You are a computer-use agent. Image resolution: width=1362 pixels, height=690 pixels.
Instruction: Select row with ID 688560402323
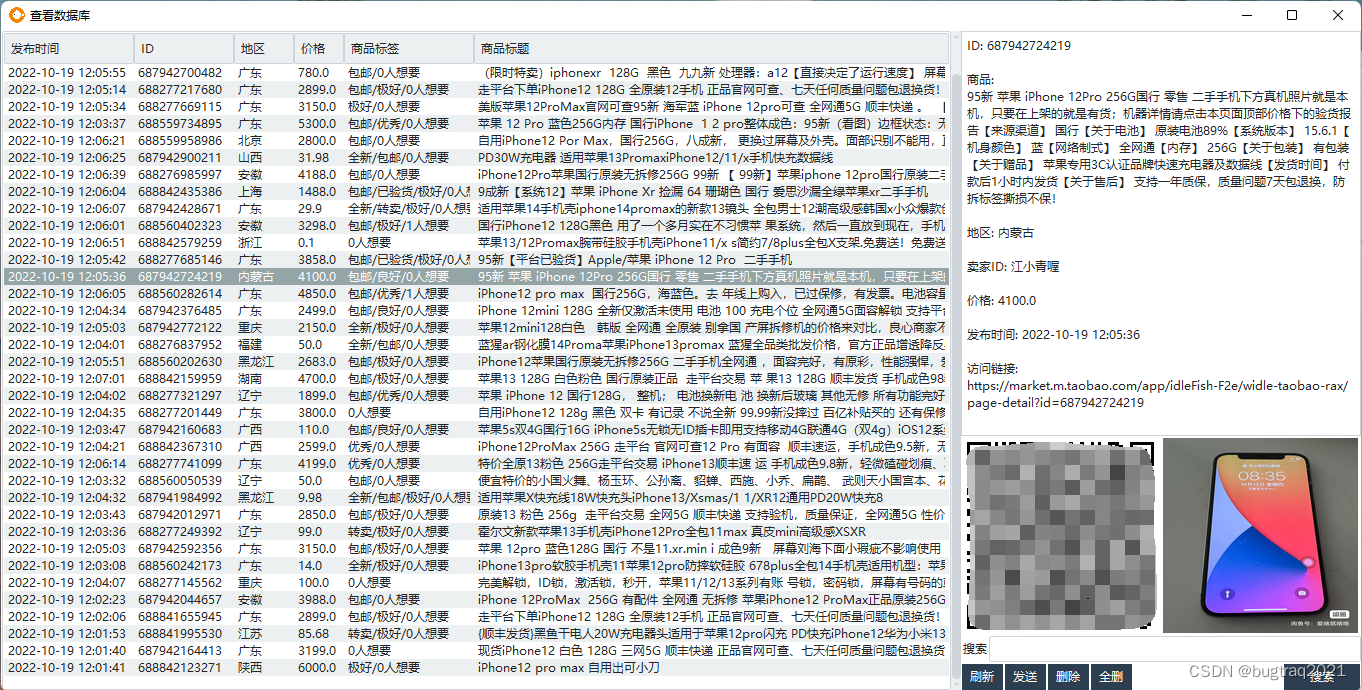(475, 226)
